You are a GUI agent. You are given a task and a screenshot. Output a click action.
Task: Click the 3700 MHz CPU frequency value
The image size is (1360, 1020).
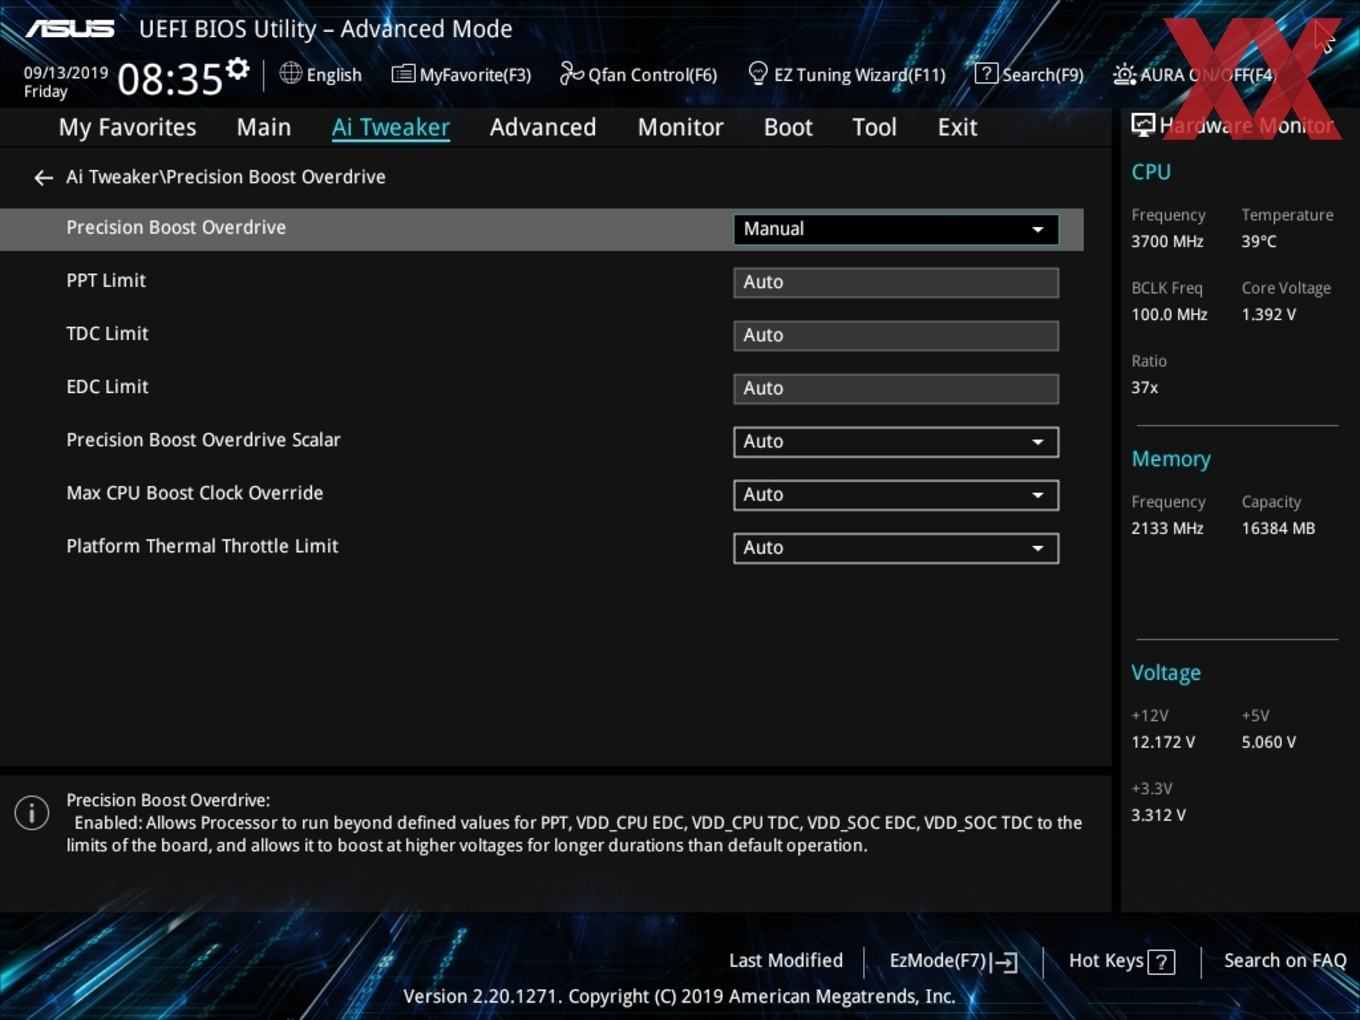tap(1167, 242)
